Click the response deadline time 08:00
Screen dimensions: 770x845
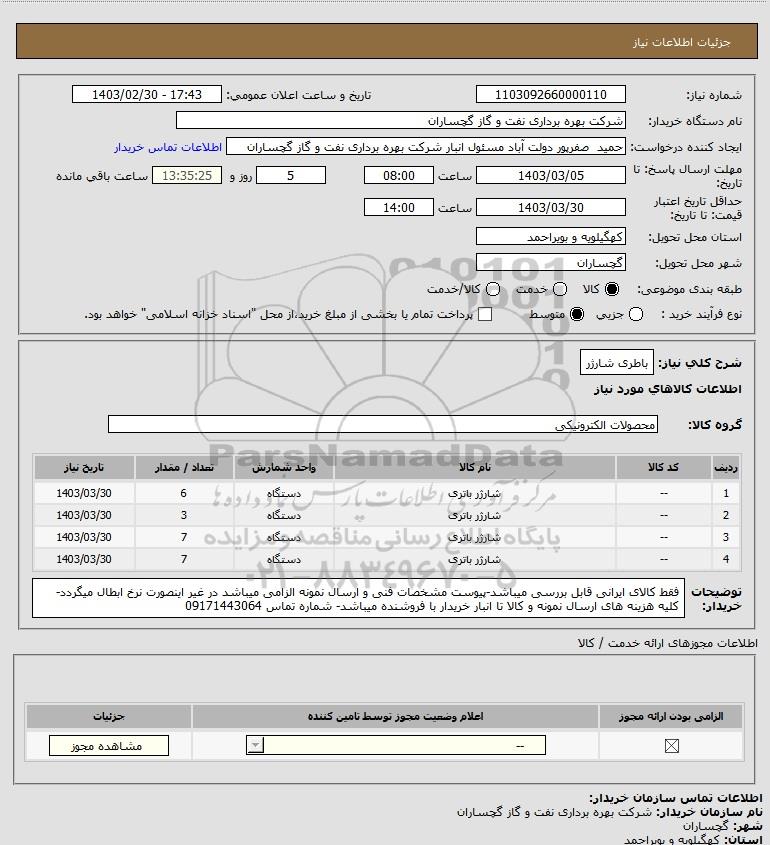(399, 175)
